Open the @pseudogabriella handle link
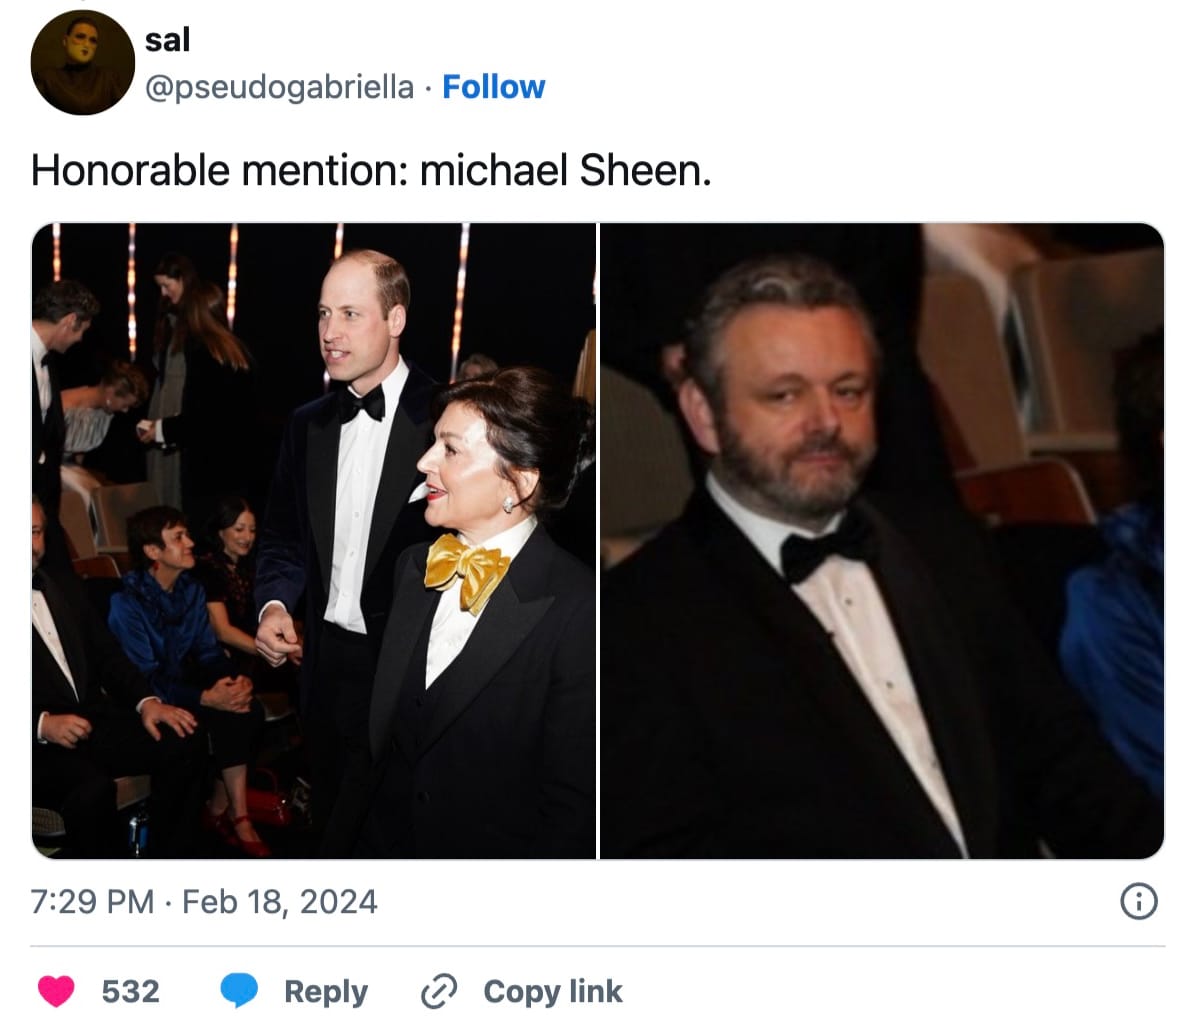 279,87
